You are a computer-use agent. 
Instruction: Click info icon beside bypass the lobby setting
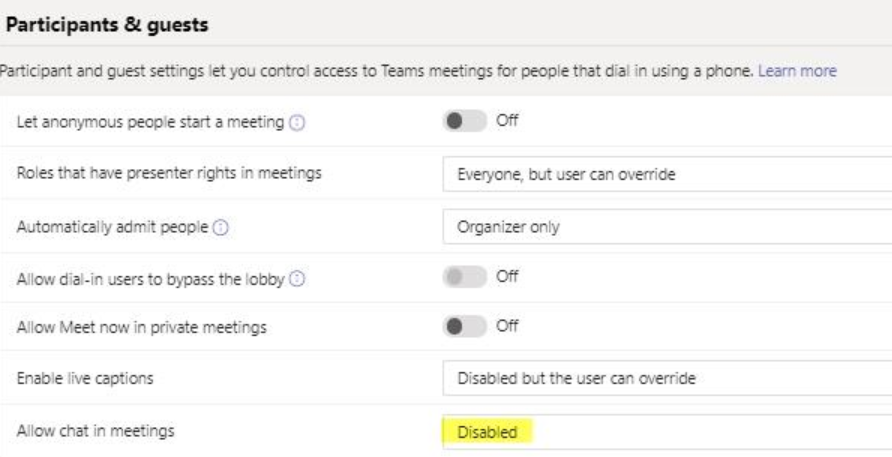297,279
